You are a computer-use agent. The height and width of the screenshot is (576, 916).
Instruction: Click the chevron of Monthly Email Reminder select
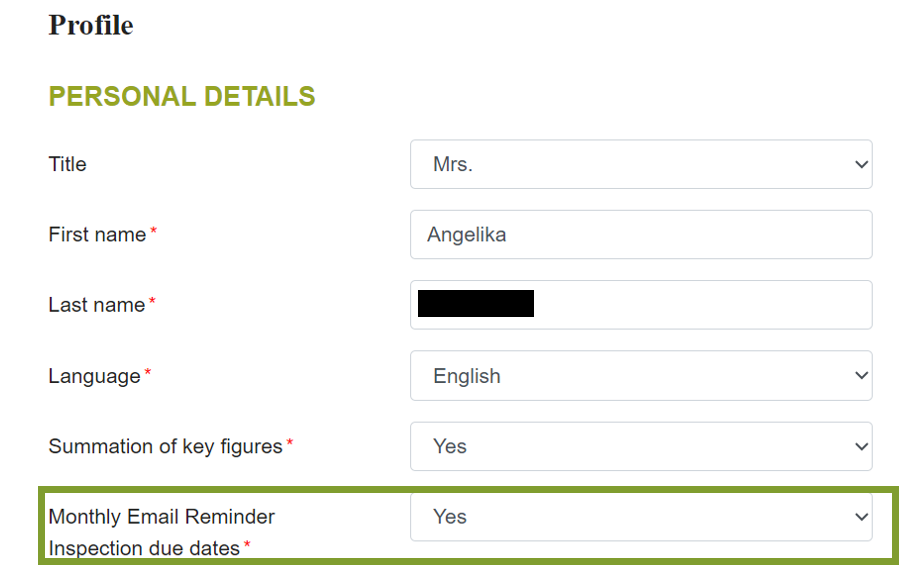click(861, 517)
